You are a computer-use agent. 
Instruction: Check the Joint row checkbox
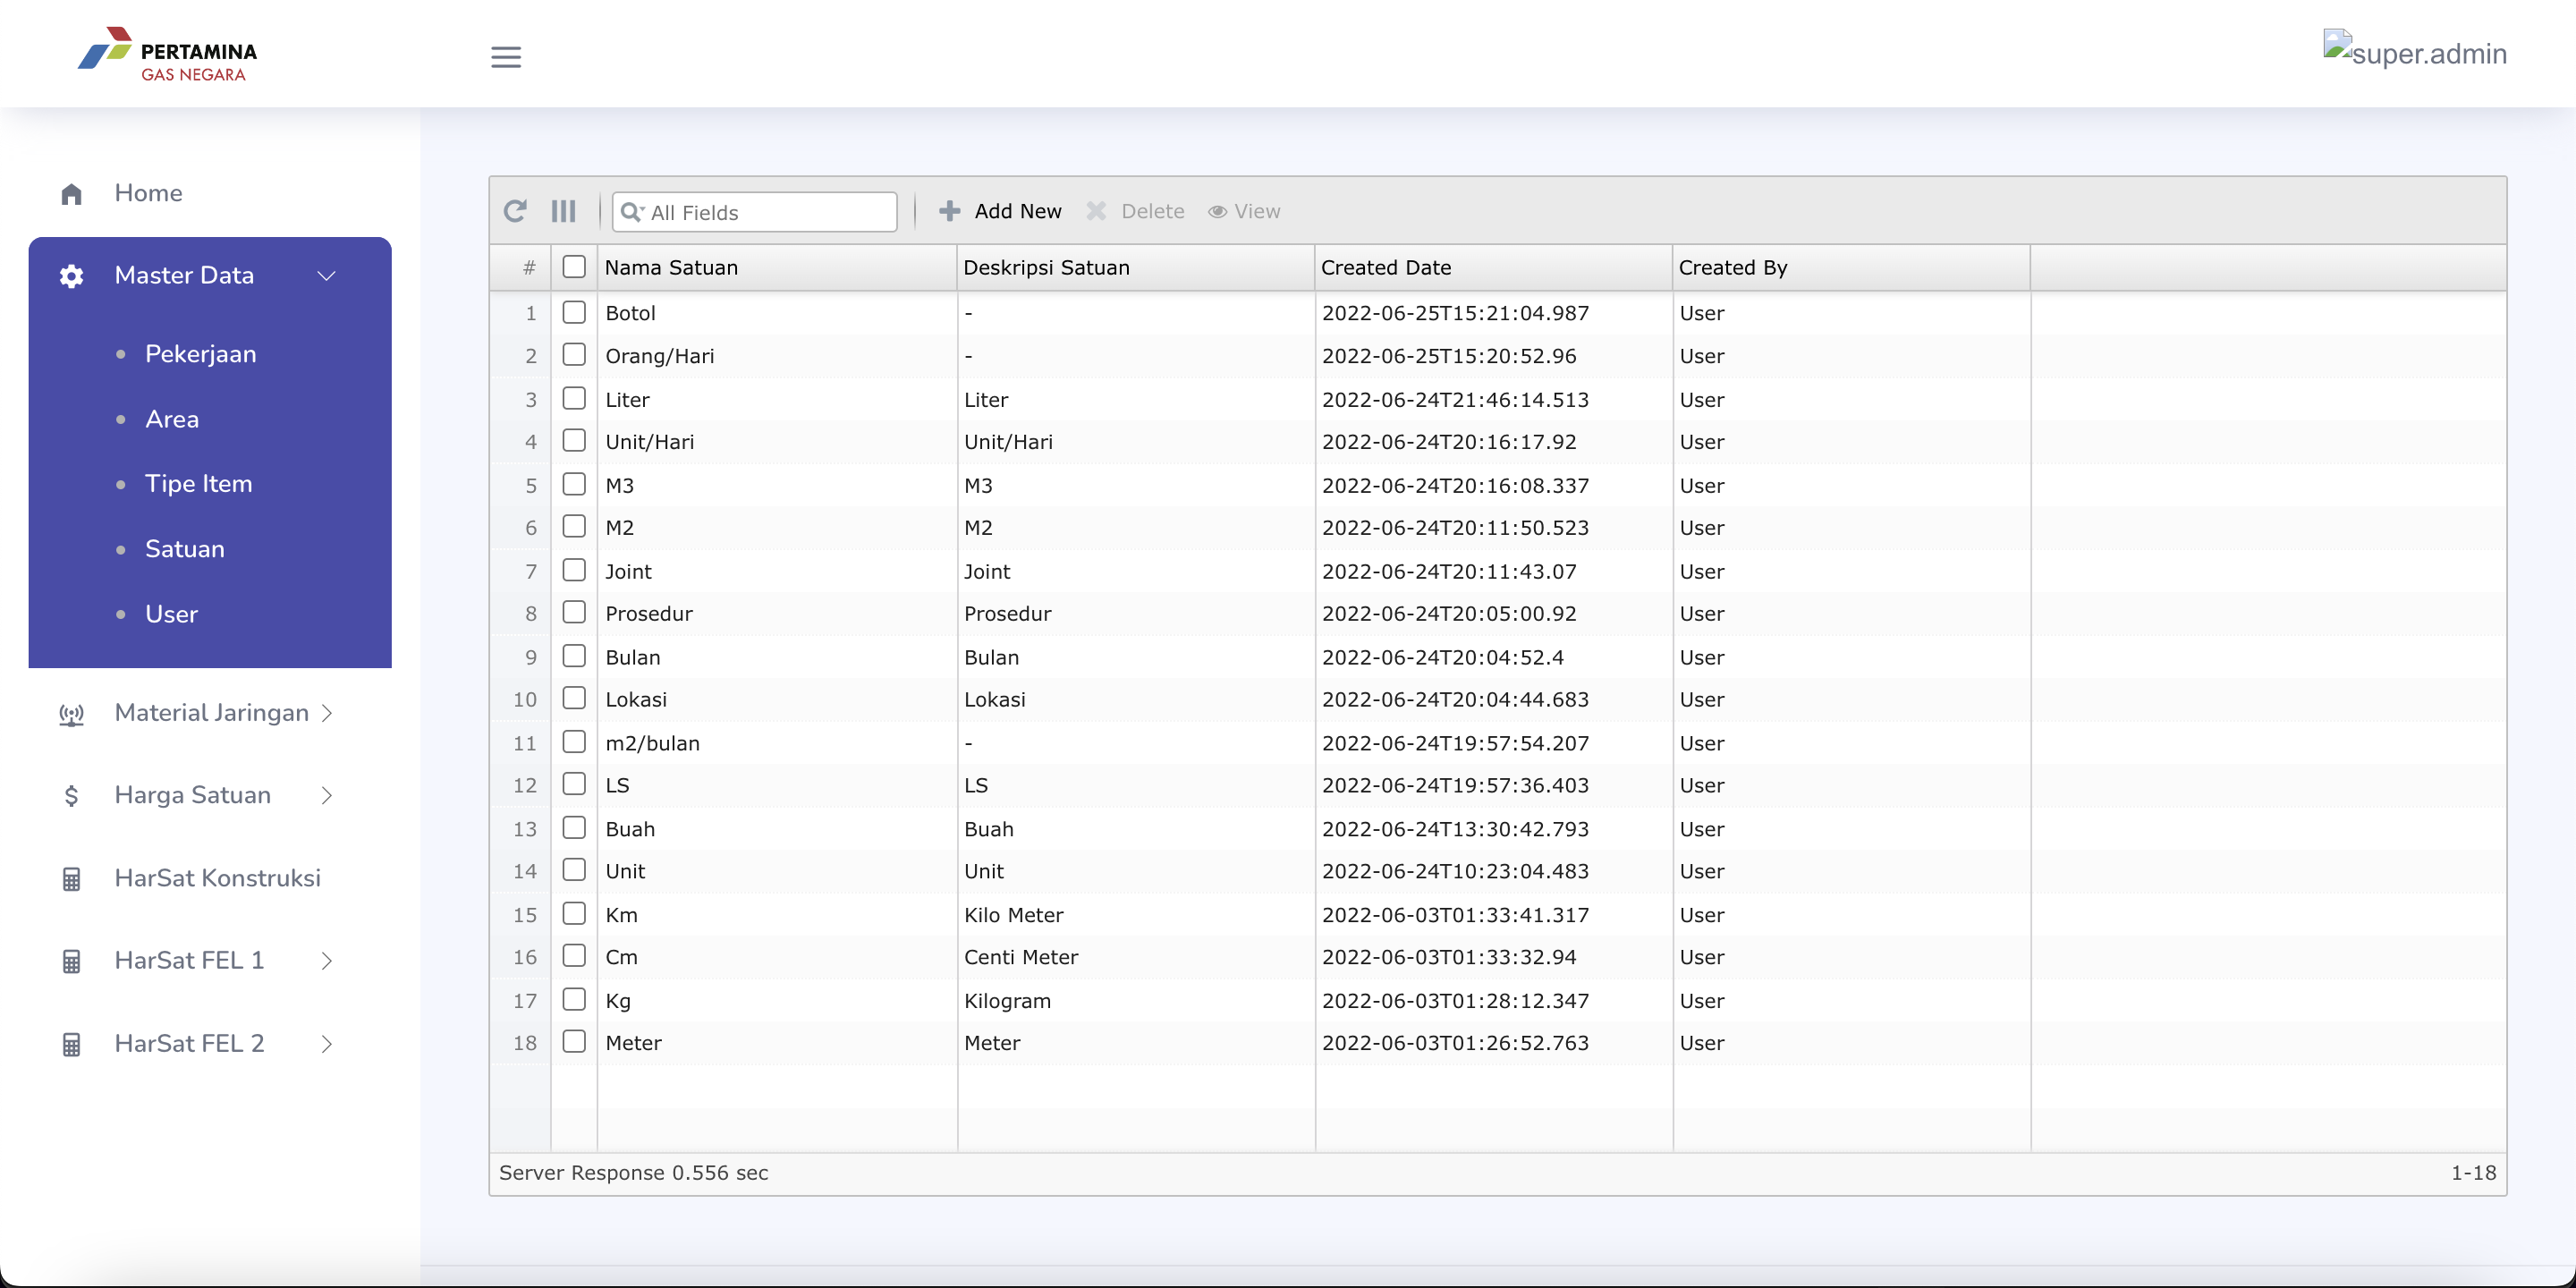coord(574,570)
